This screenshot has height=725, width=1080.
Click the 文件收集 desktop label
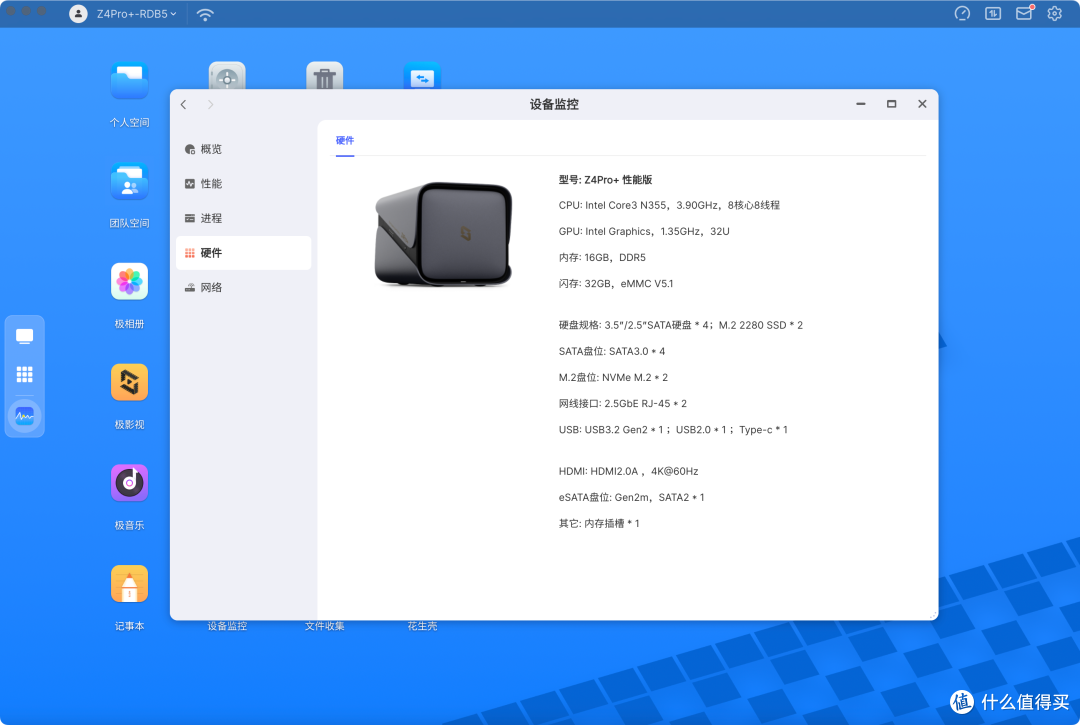[324, 626]
